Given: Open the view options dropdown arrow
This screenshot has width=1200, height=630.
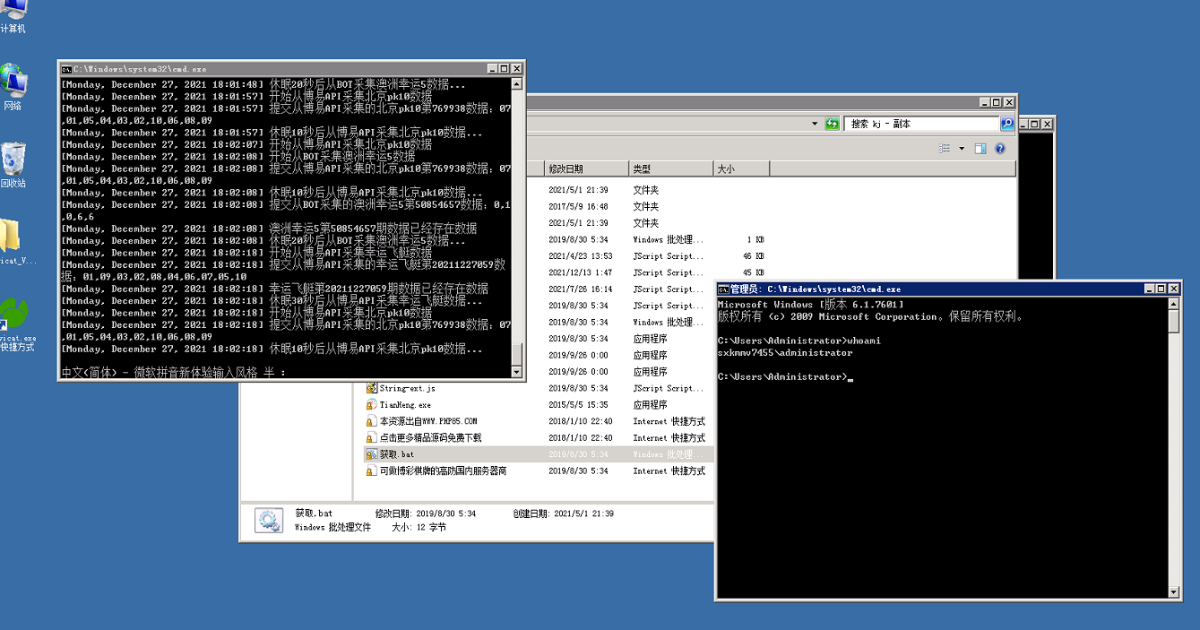Looking at the screenshot, I should (x=962, y=148).
